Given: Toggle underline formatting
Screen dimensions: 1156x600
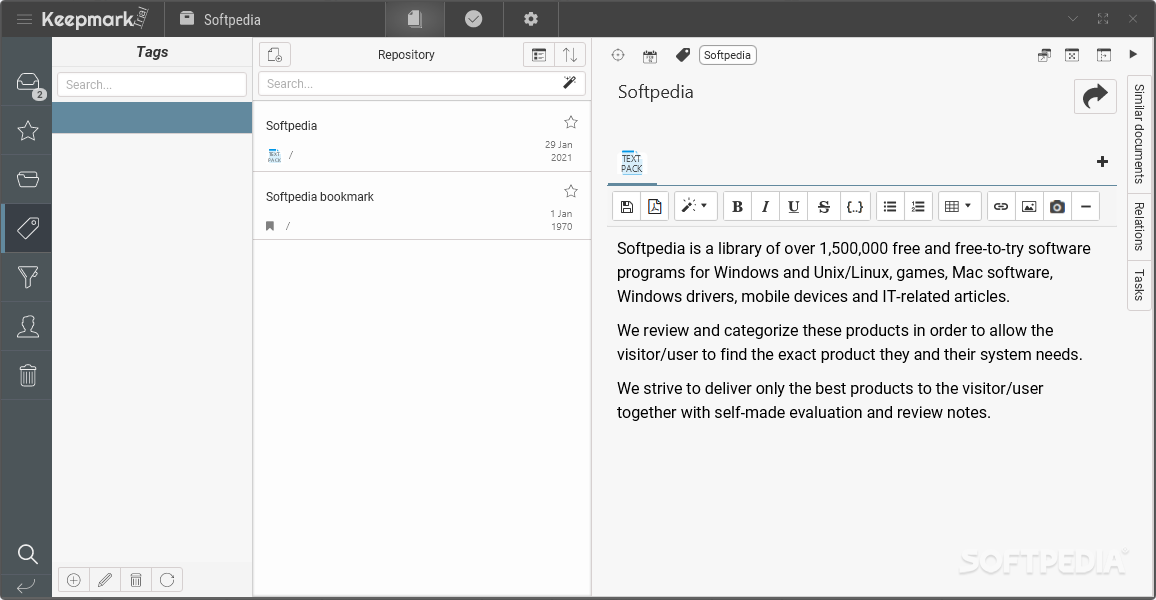Looking at the screenshot, I should [793, 206].
